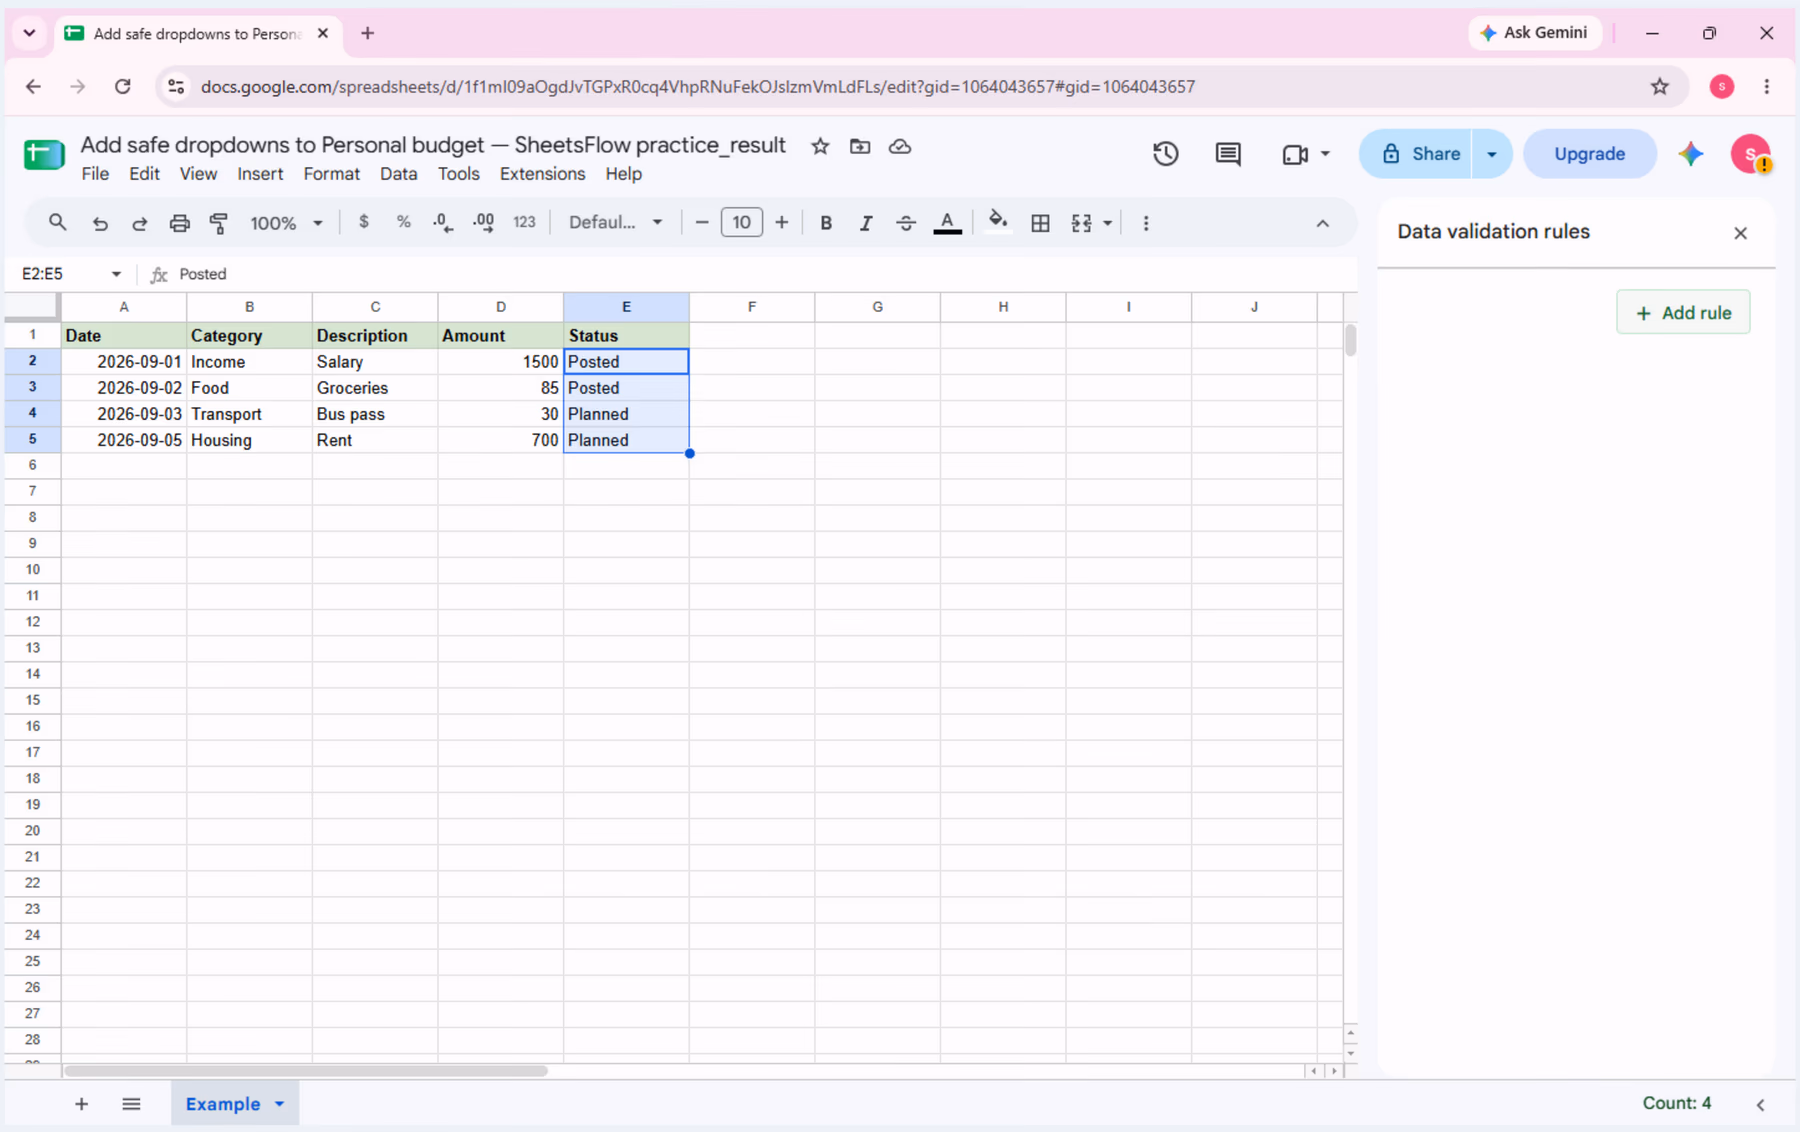
Task: Click the search menus magnifier icon
Action: point(57,222)
